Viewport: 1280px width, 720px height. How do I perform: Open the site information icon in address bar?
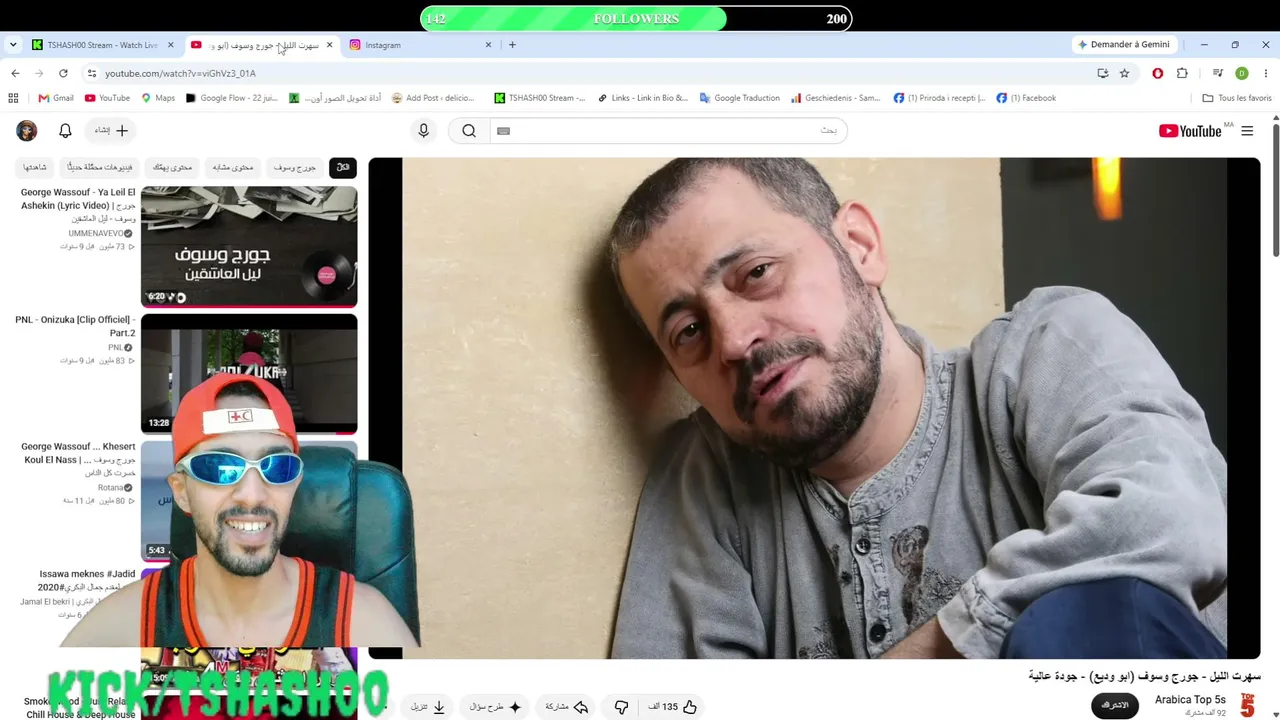[x=92, y=73]
